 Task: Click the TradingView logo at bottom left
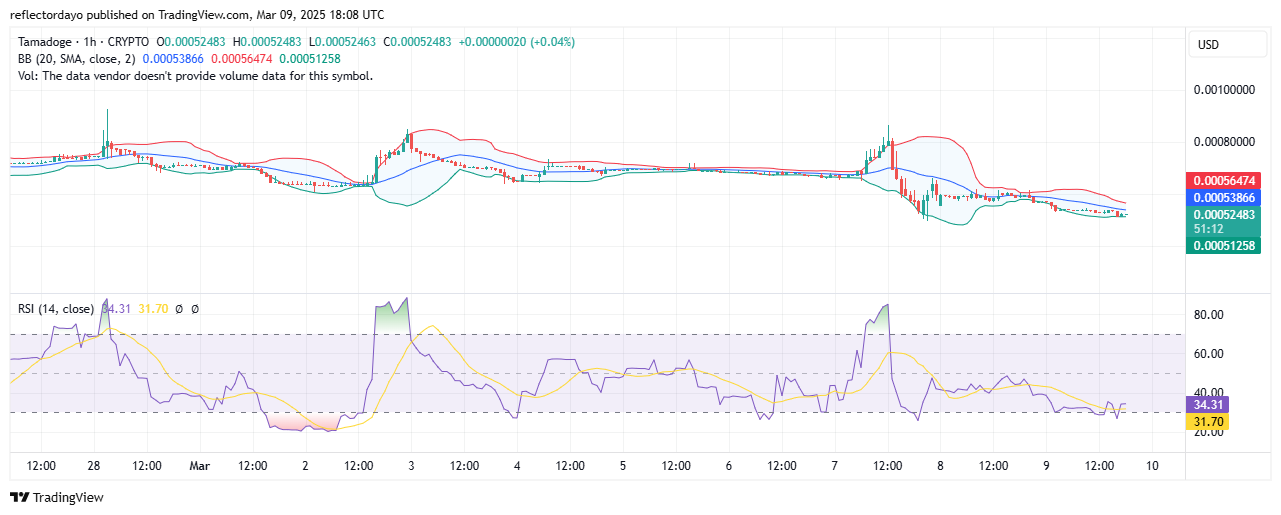[56, 497]
